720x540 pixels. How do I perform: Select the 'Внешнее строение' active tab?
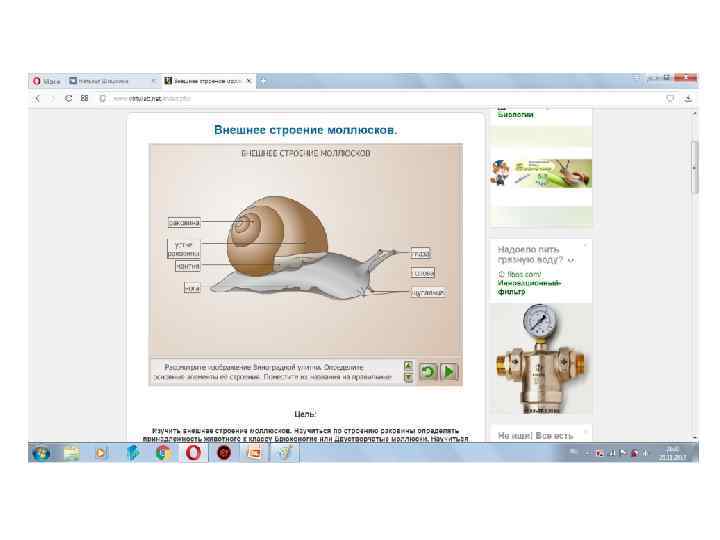[207, 81]
